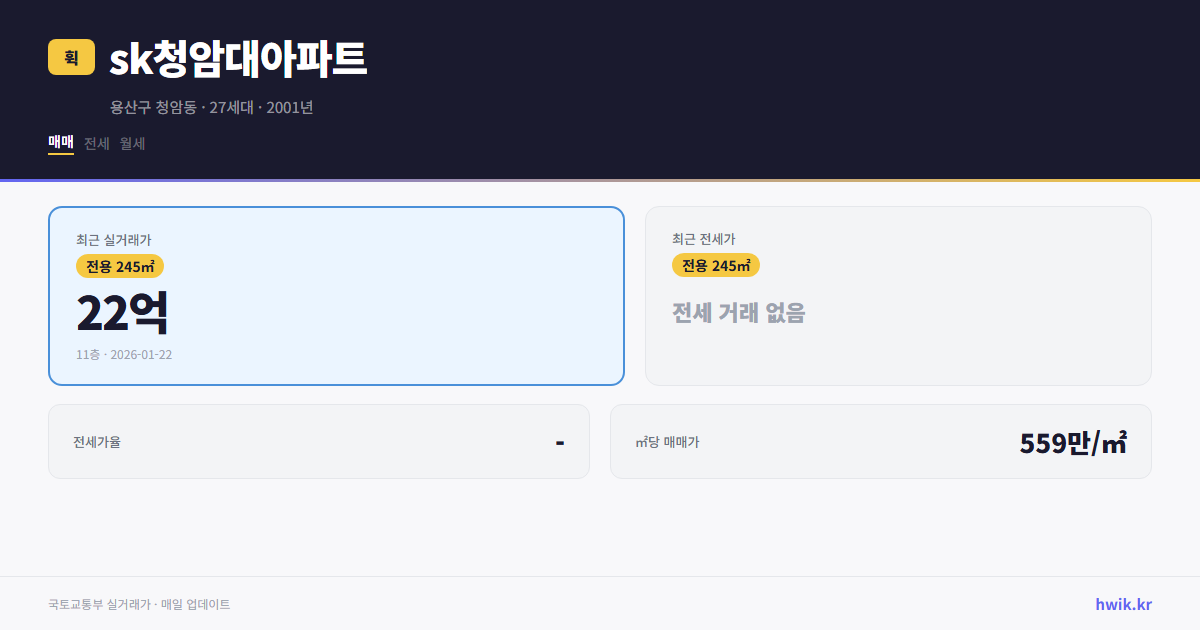
Task: Select the 전용 245㎡ badge on the jeonse card
Action: 716,265
